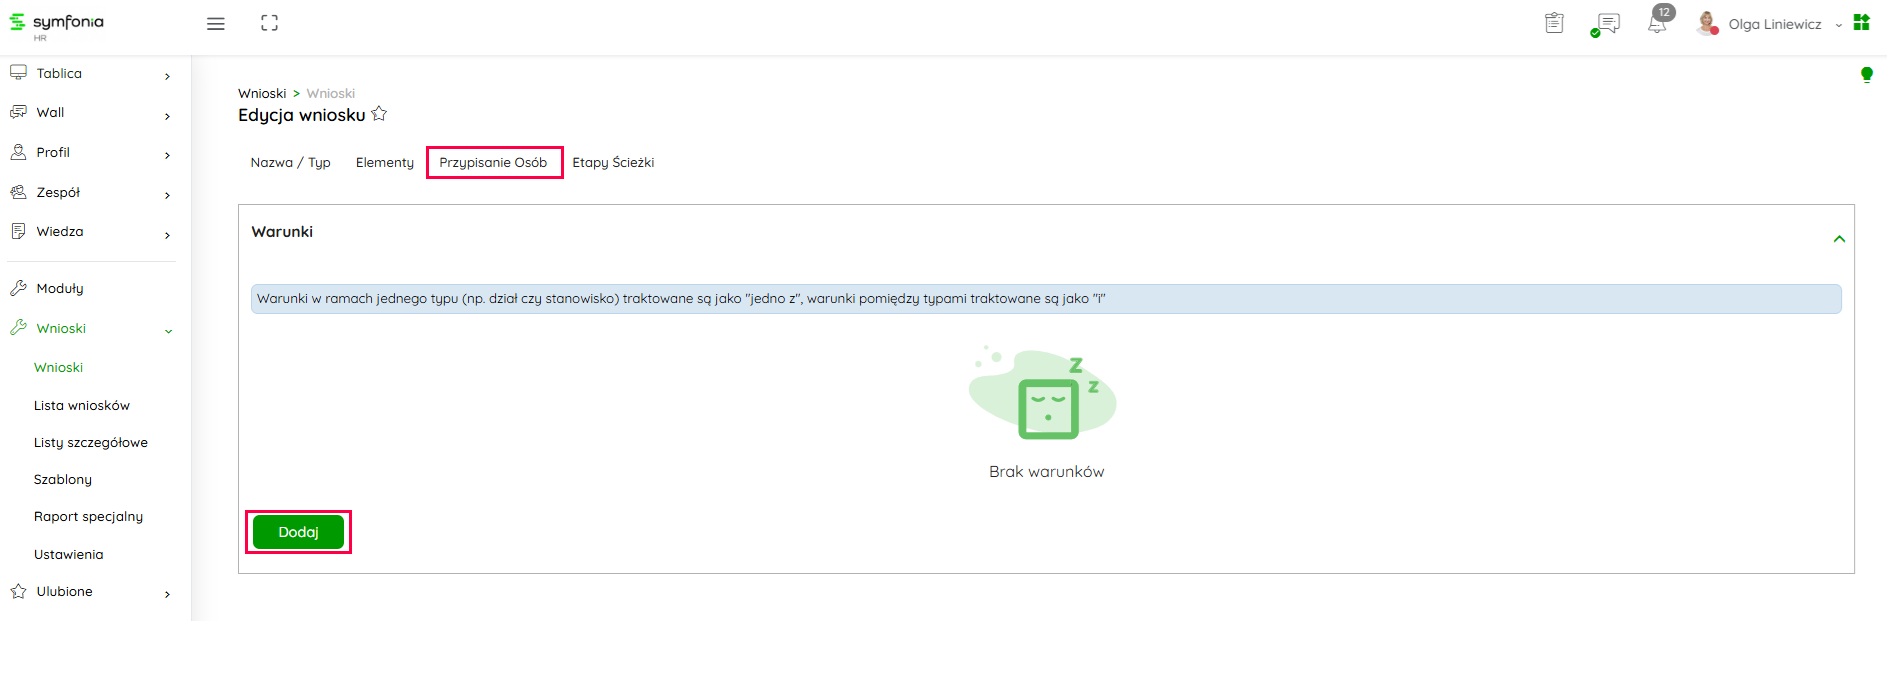Screen dimensions: 1894x687
Task: Open notifications bell with 12 badge
Action: [1657, 23]
